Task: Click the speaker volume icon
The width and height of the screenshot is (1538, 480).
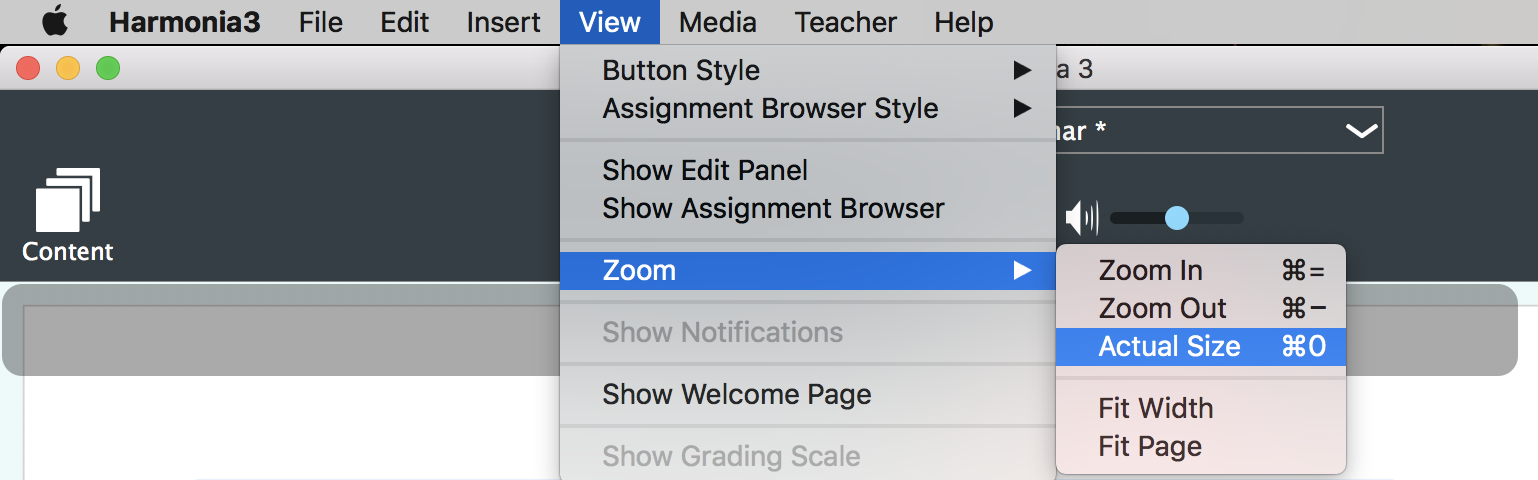Action: tap(1082, 217)
